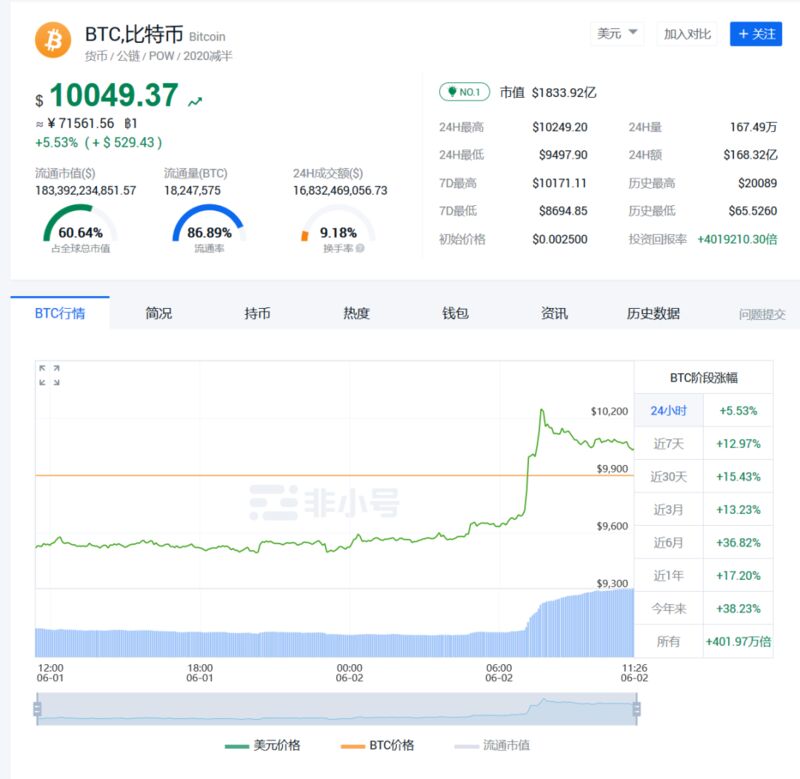
Task: Open the 美元 currency dropdown
Action: point(617,34)
